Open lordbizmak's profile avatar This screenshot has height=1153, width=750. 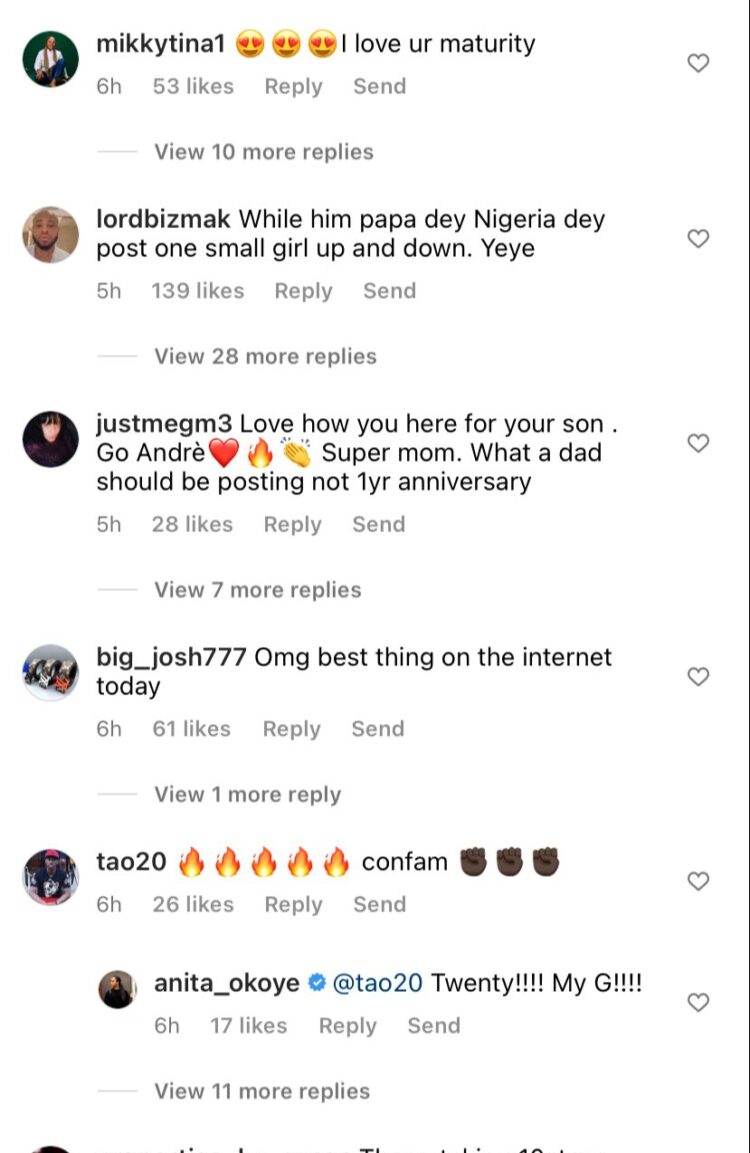(50, 235)
